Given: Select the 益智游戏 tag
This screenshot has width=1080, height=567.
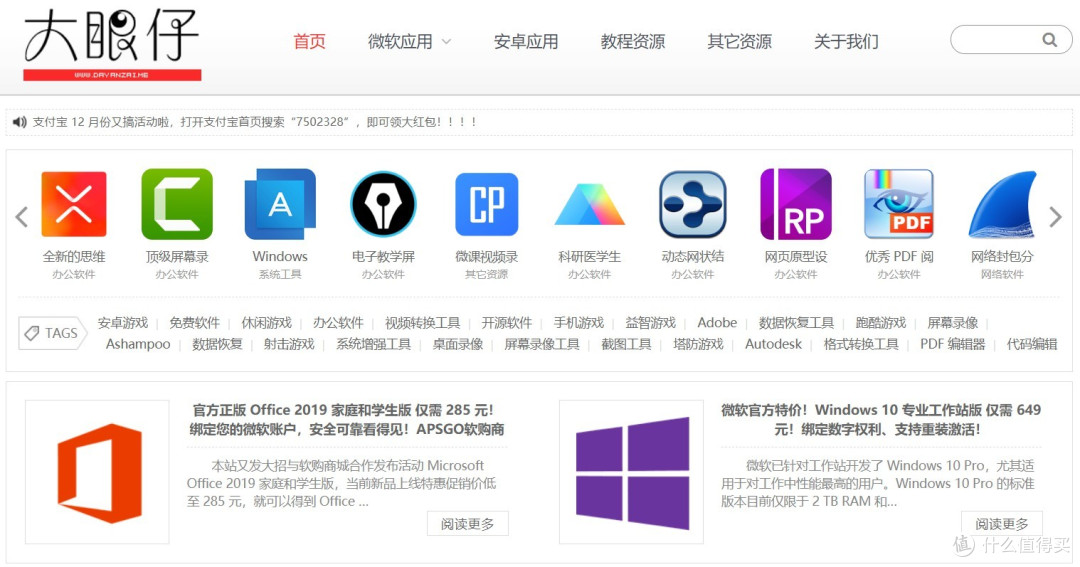Looking at the screenshot, I should tap(651, 322).
